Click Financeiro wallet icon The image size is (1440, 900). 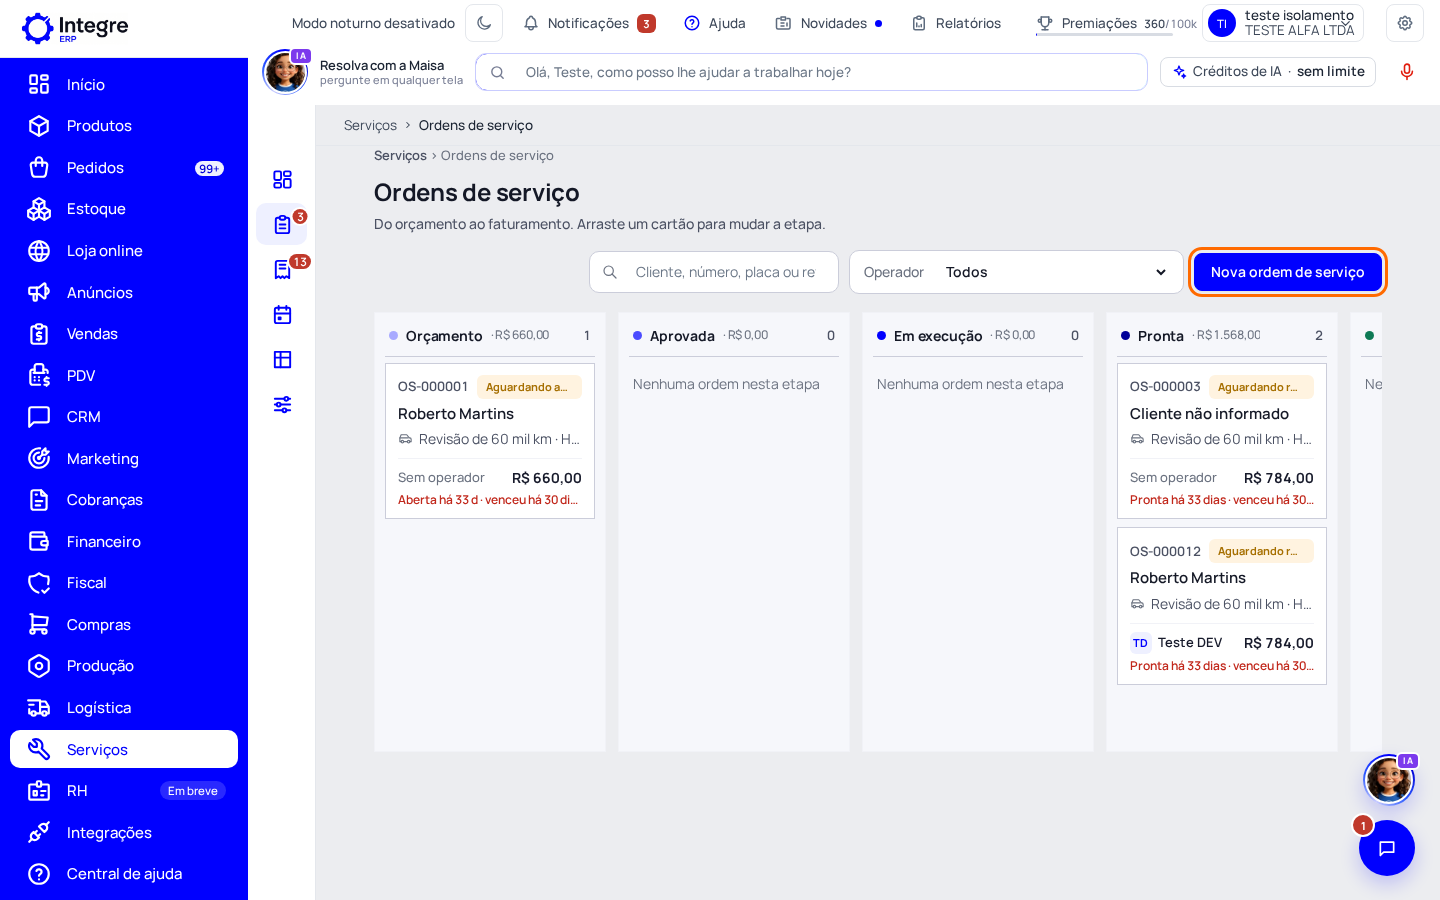pos(39,542)
